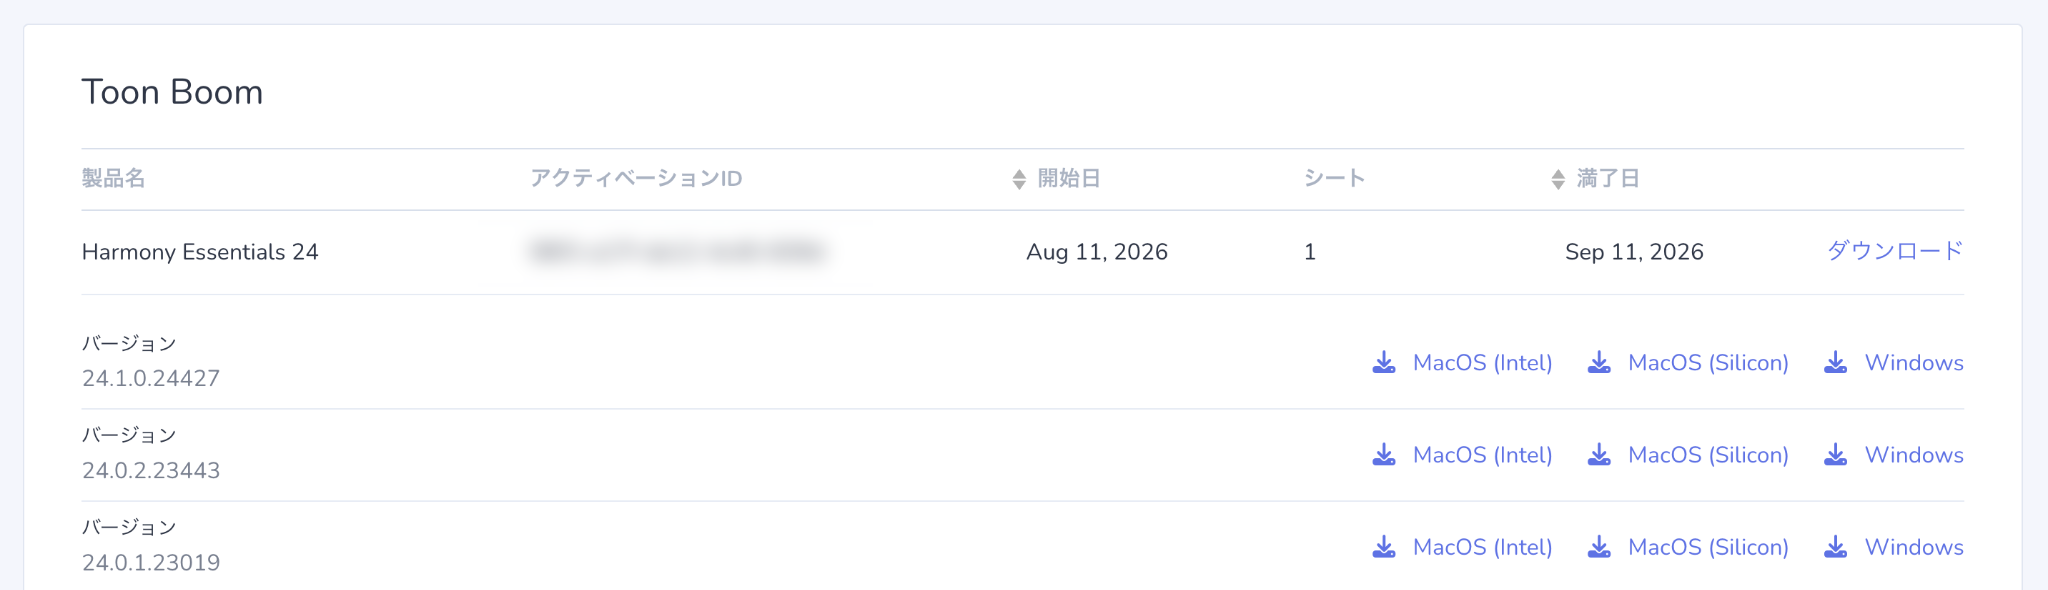Select the Harmony Essentials 24 product row
Screen dimensions: 2048x590
pyautogui.click(x=1022, y=252)
